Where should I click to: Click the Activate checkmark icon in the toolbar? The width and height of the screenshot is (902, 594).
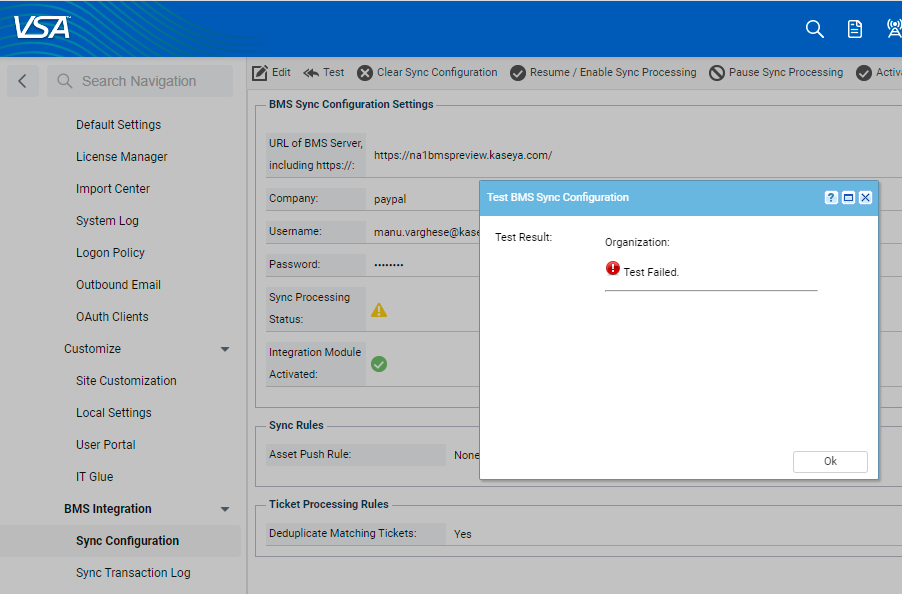click(863, 73)
